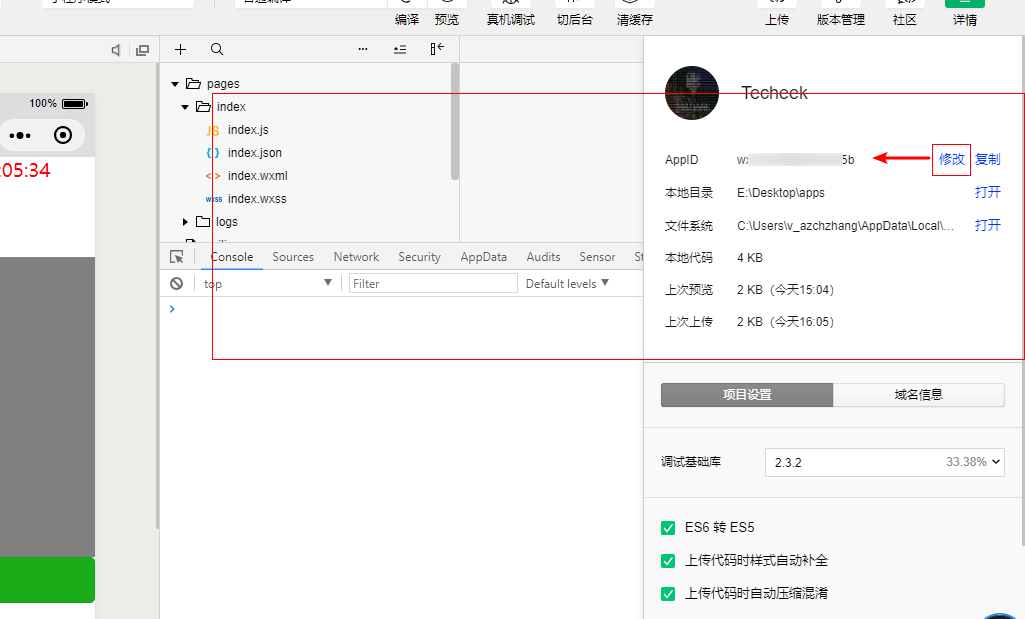Click the clear console icon
This screenshot has width=1025, height=619.
pyautogui.click(x=176, y=284)
